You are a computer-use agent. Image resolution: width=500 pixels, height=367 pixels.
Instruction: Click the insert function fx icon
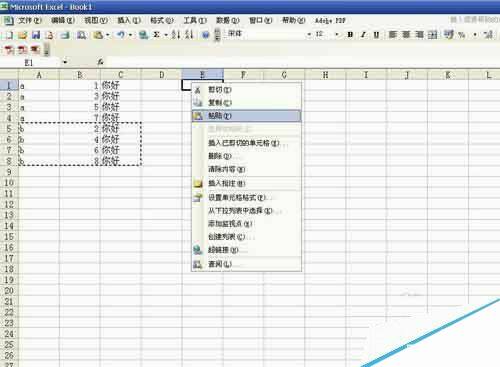point(100,62)
